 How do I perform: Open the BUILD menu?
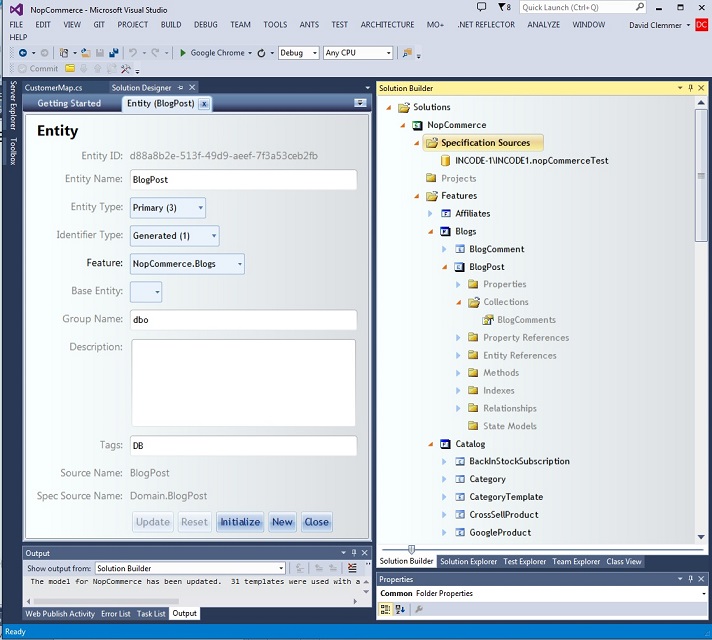click(x=171, y=25)
